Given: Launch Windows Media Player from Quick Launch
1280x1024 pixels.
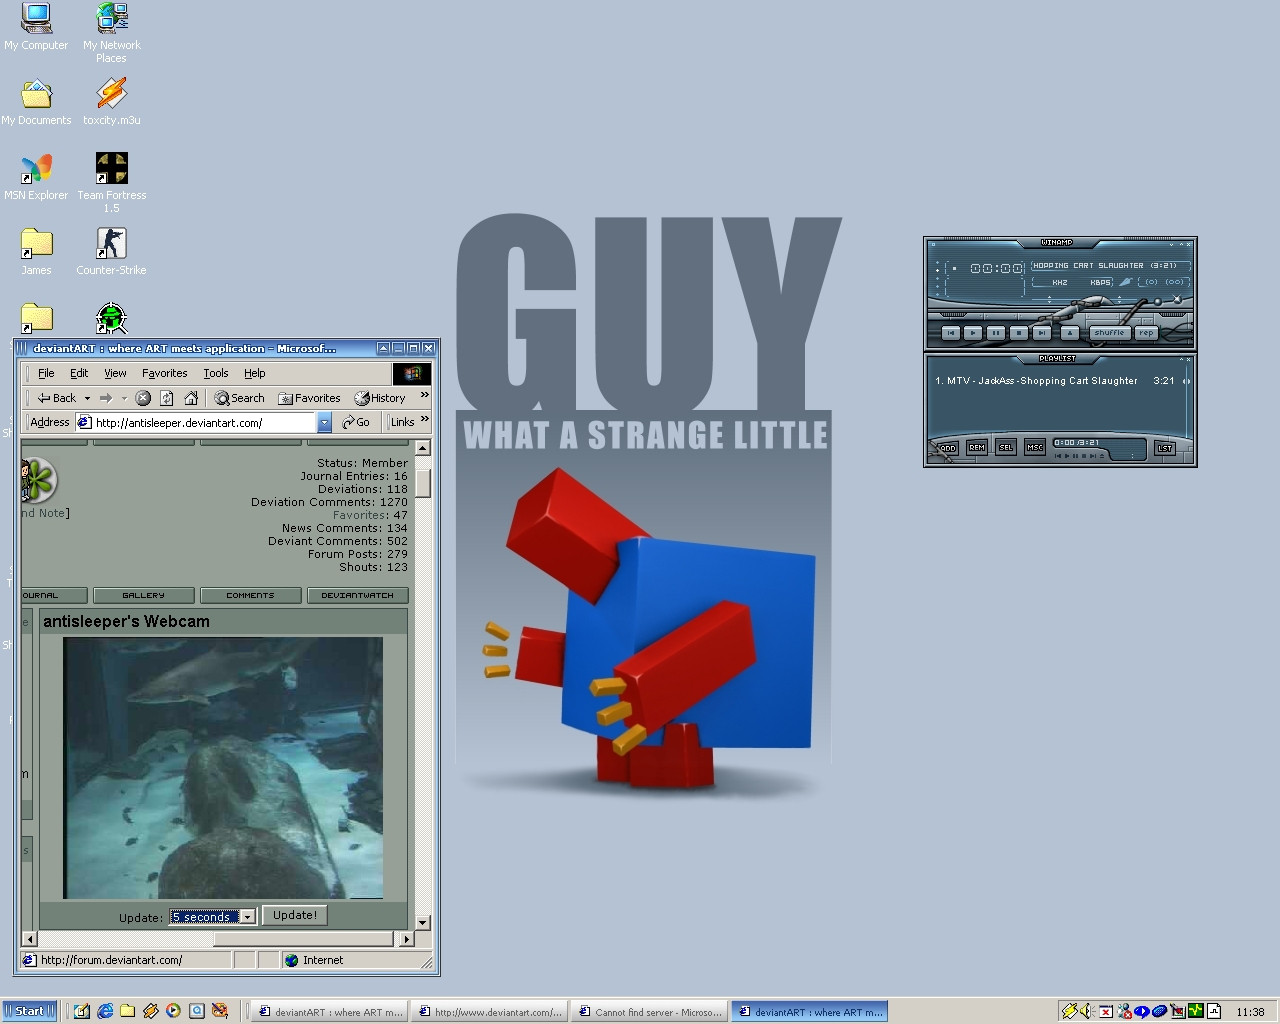Looking at the screenshot, I should point(173,1011).
